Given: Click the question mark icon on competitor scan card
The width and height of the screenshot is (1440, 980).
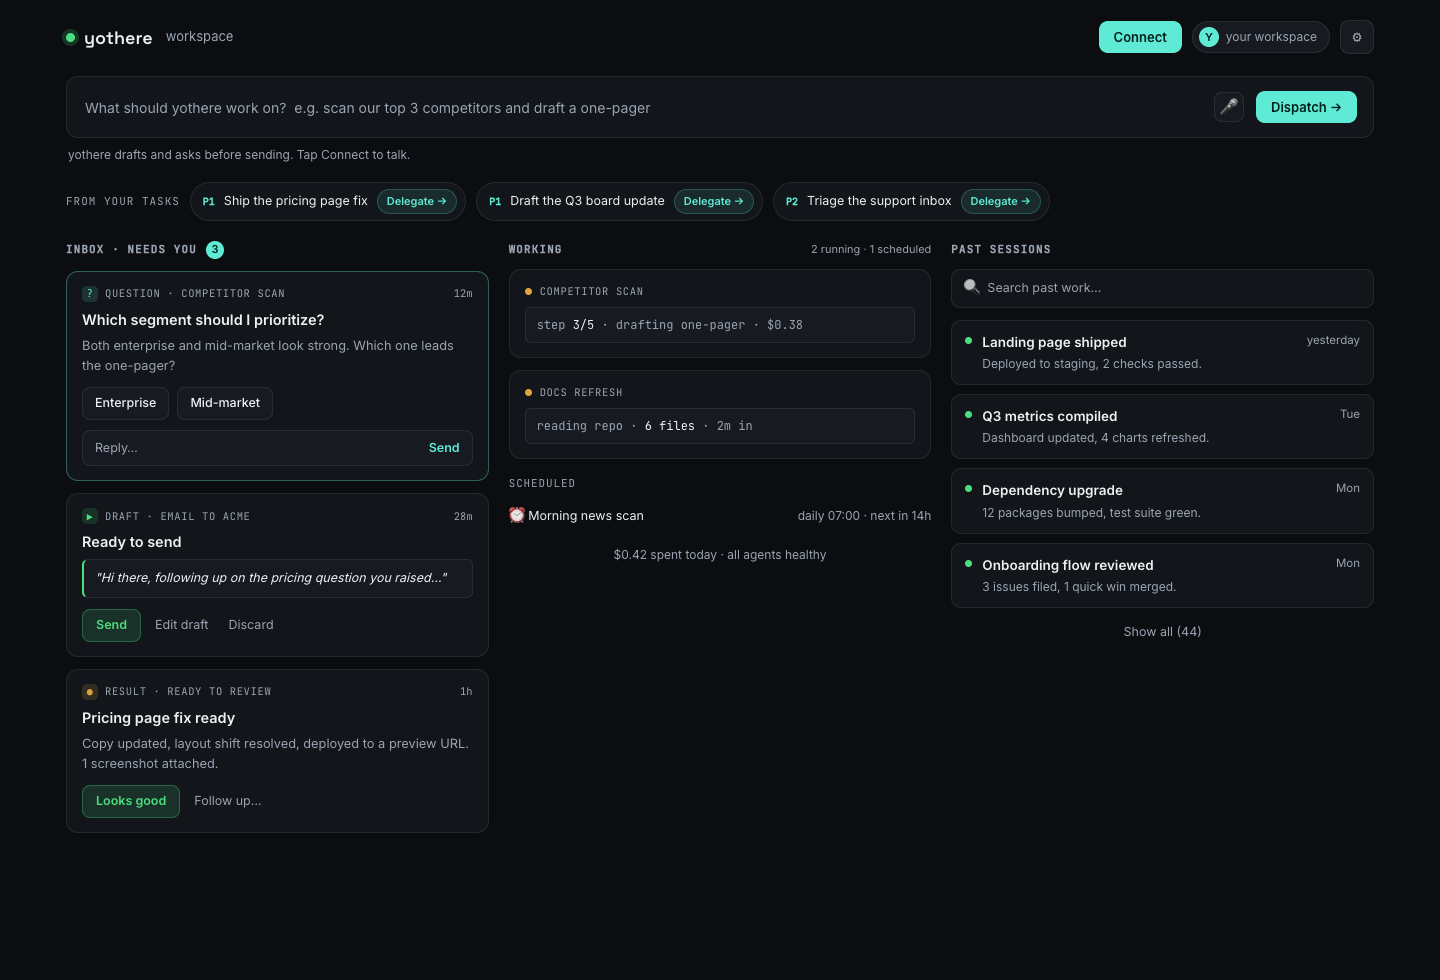Looking at the screenshot, I should click(90, 293).
